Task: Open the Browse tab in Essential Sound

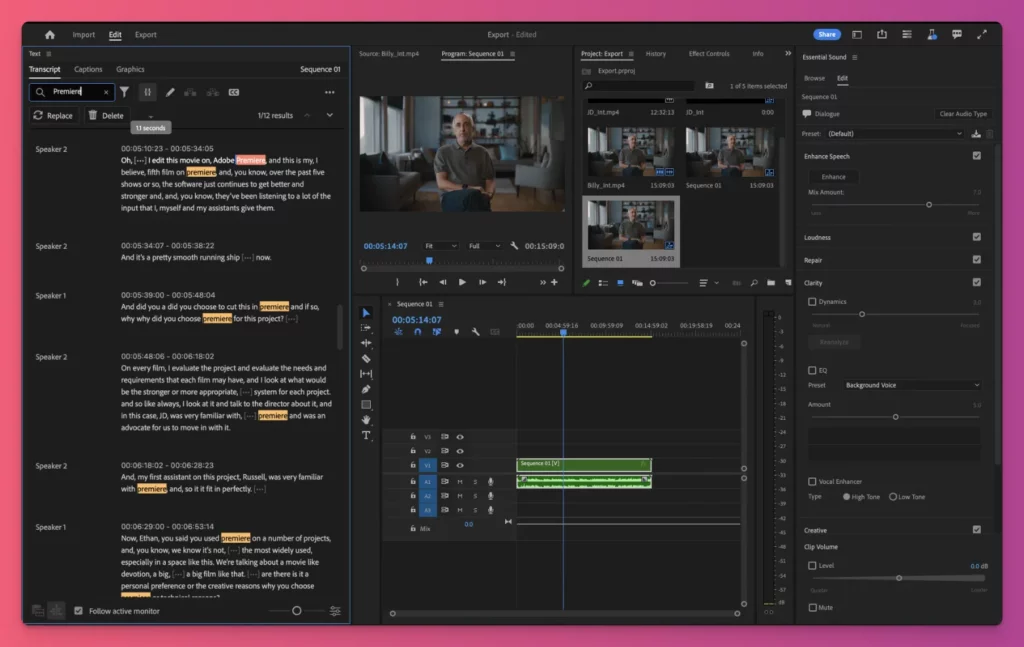Action: [814, 78]
